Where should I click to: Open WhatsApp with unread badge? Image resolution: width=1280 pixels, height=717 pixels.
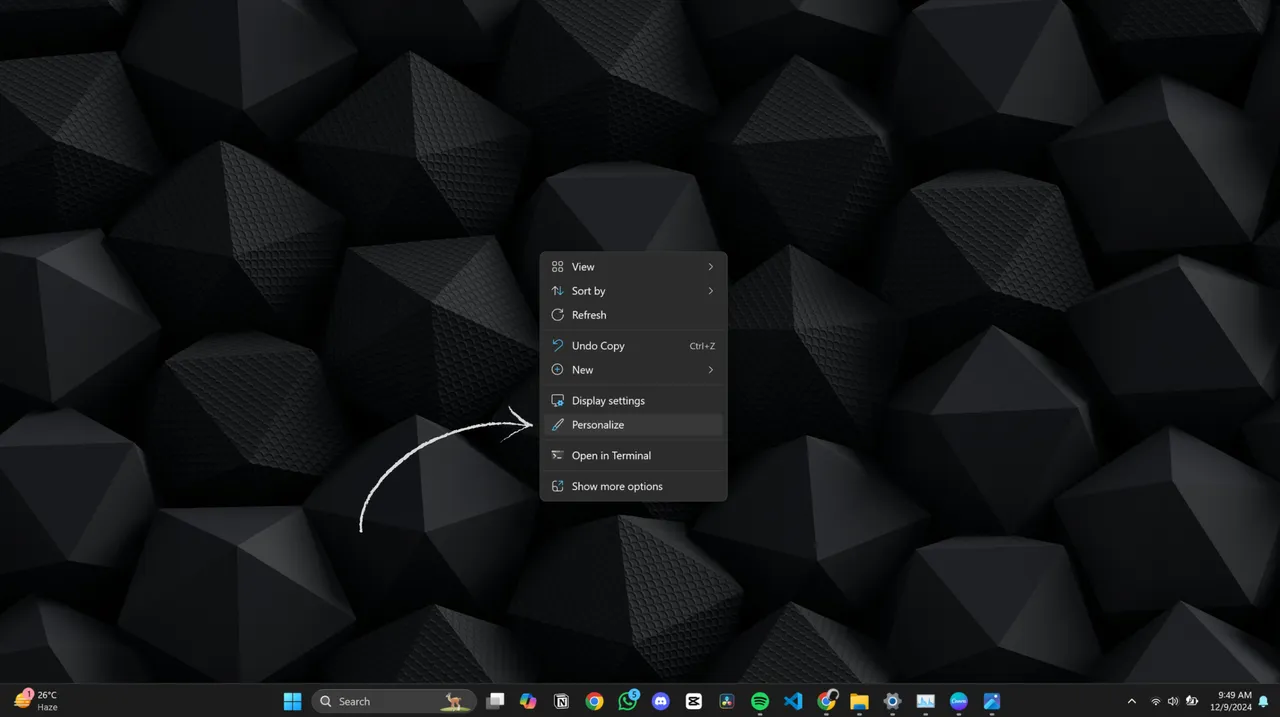628,701
